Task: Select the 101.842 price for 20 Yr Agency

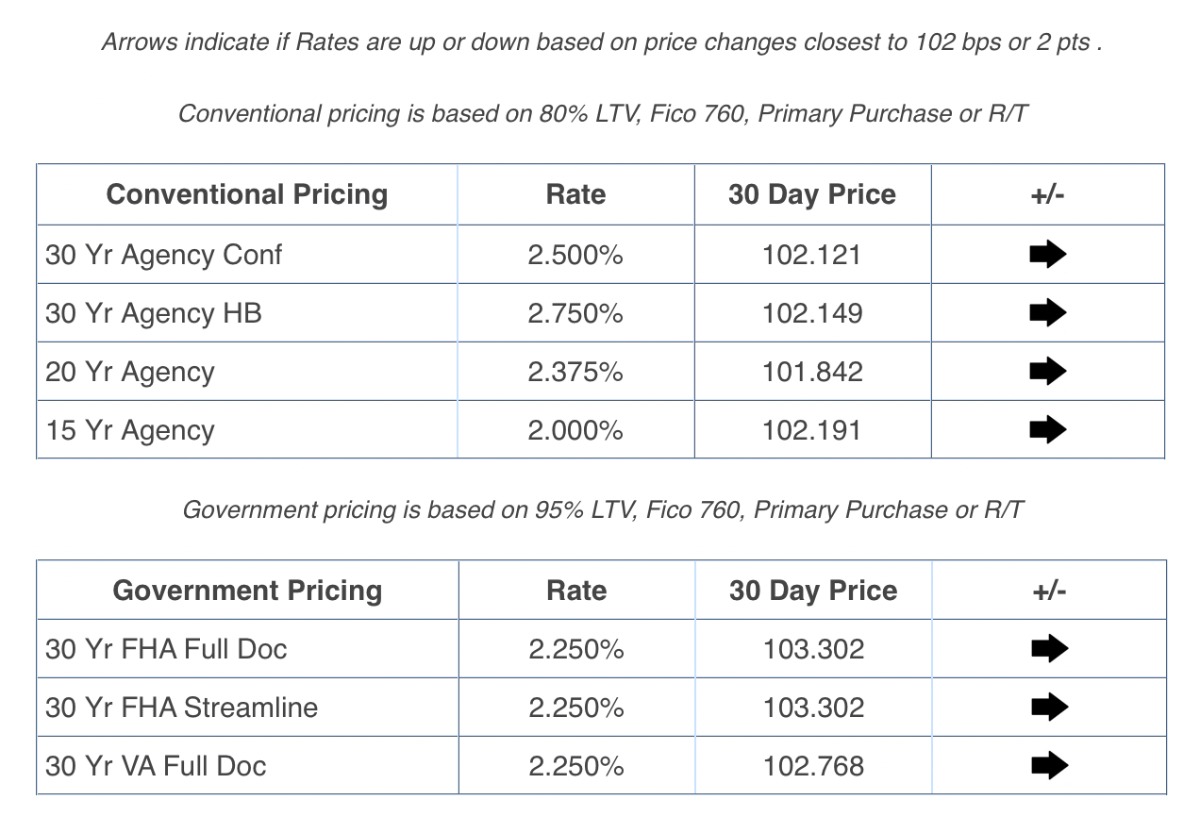Action: (x=811, y=372)
